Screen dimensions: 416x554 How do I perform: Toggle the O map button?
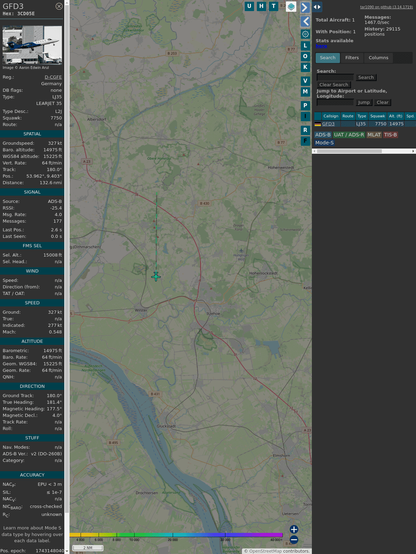[x=305, y=56]
